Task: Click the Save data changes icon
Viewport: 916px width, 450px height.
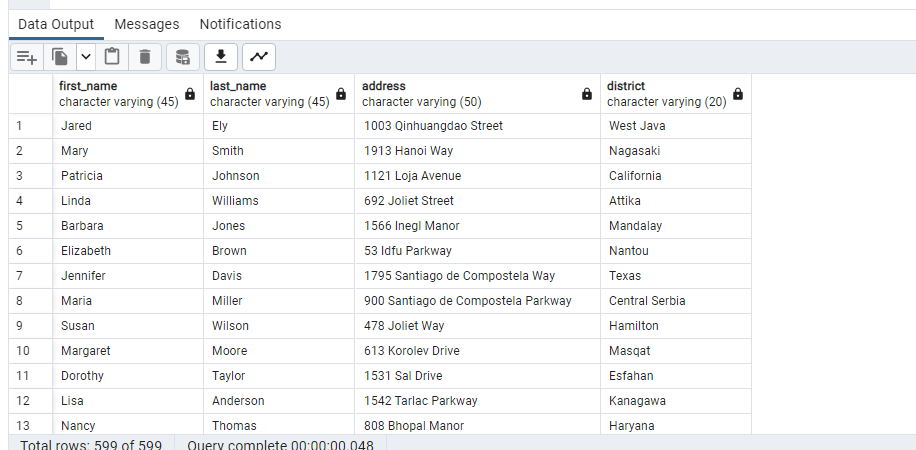Action: point(183,57)
